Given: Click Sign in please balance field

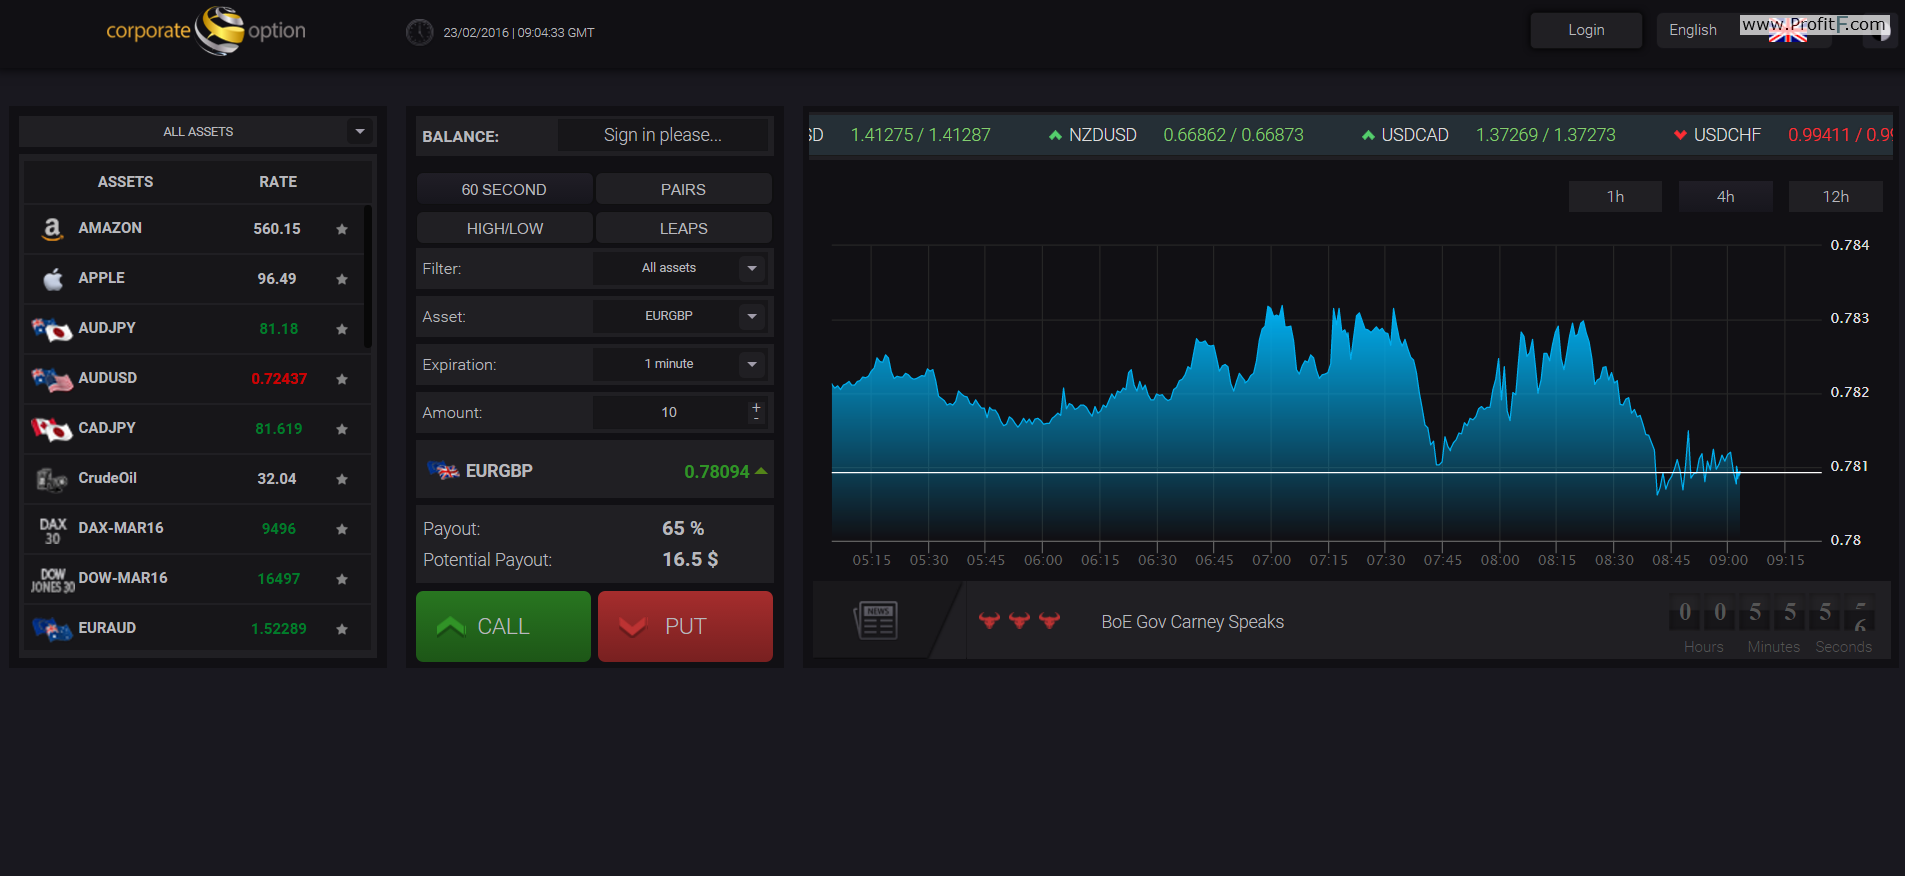Looking at the screenshot, I should pyautogui.click(x=662, y=135).
